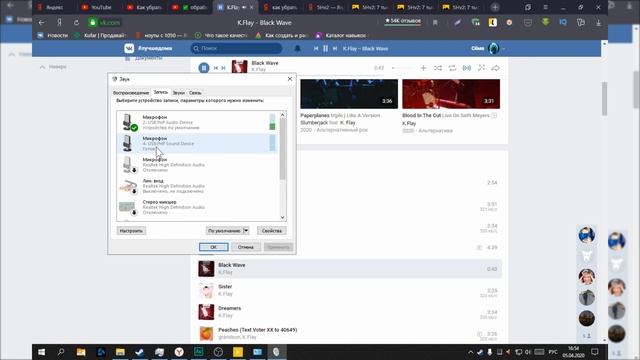Open Blood In The Cut video thumbnail
This screenshot has width=640, height=360.
[451, 94]
